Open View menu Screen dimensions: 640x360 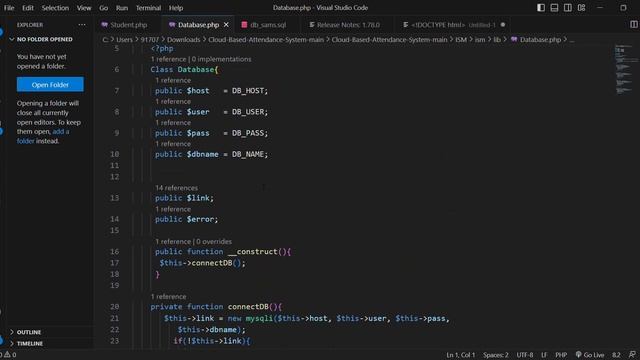click(84, 8)
